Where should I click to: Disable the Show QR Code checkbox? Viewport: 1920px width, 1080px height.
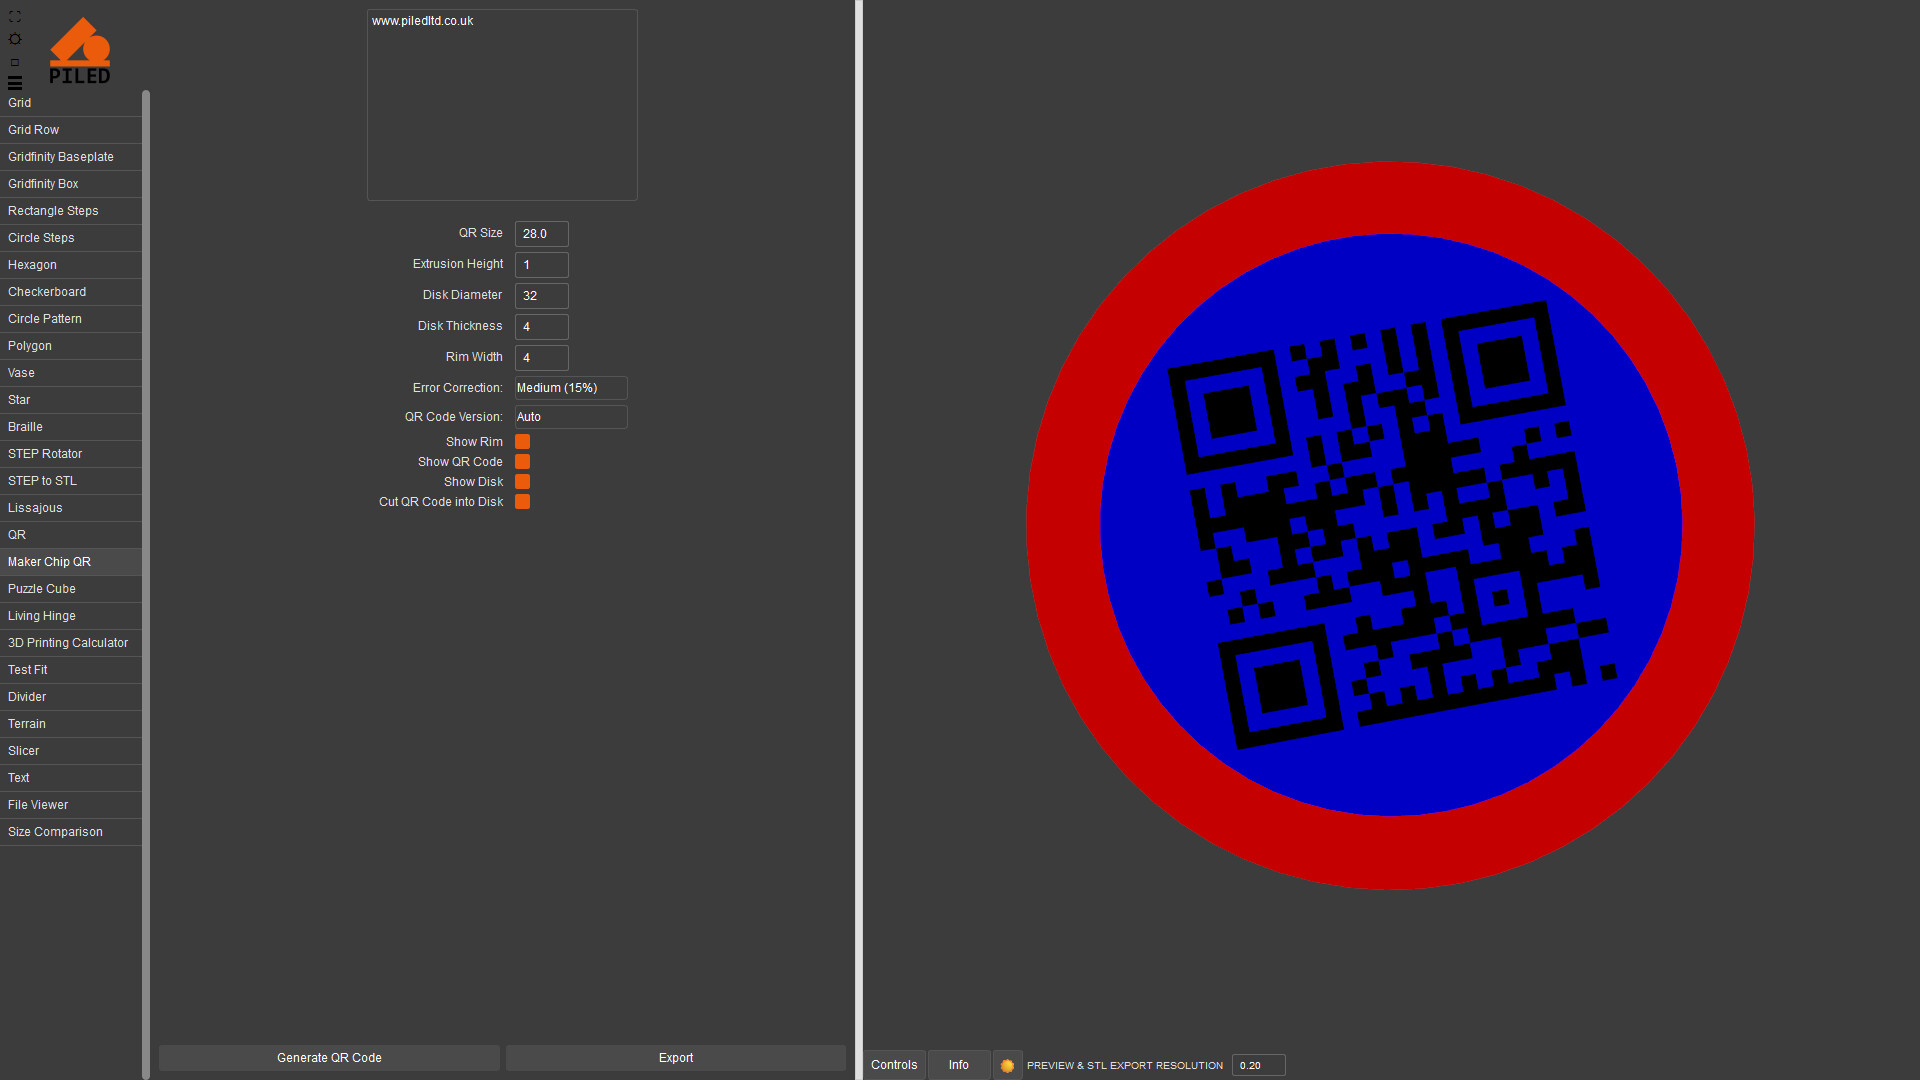[x=522, y=462]
